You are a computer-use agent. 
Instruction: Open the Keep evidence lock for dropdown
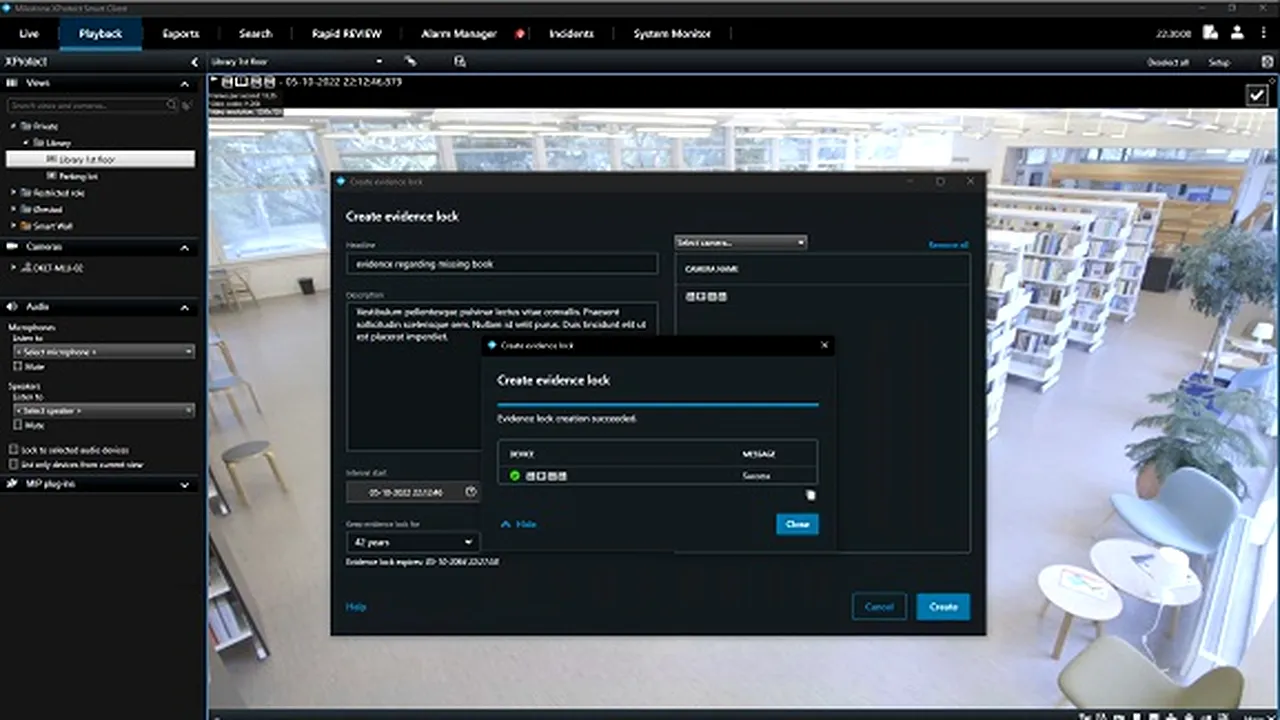(x=412, y=542)
